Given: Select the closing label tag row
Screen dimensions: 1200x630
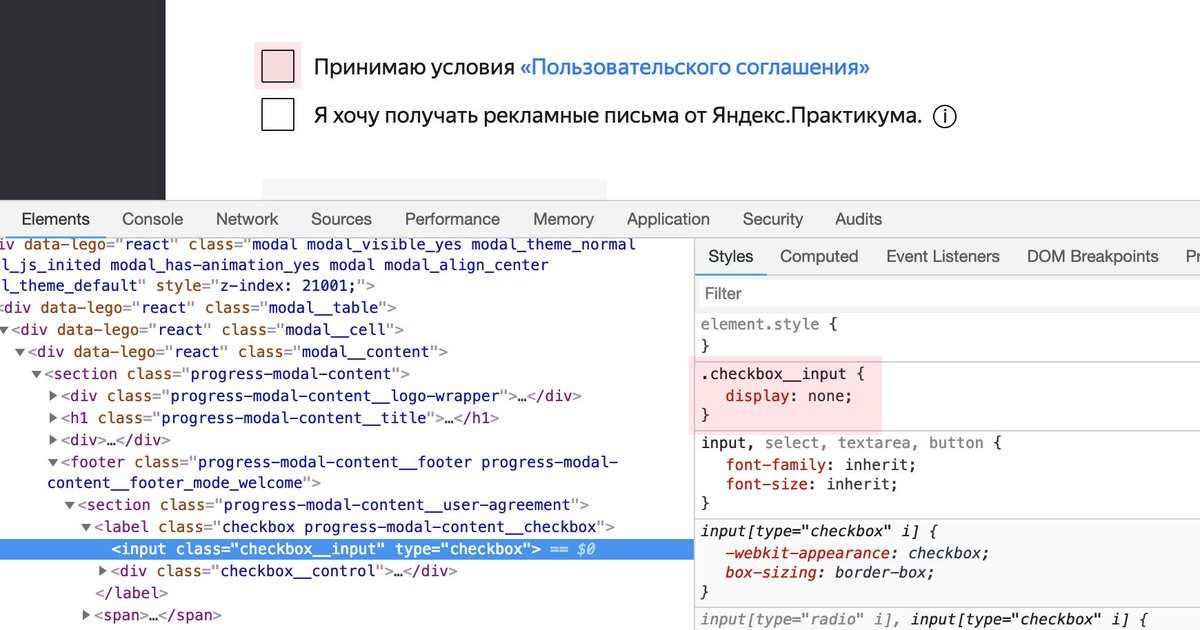Looking at the screenshot, I should [x=347, y=593].
